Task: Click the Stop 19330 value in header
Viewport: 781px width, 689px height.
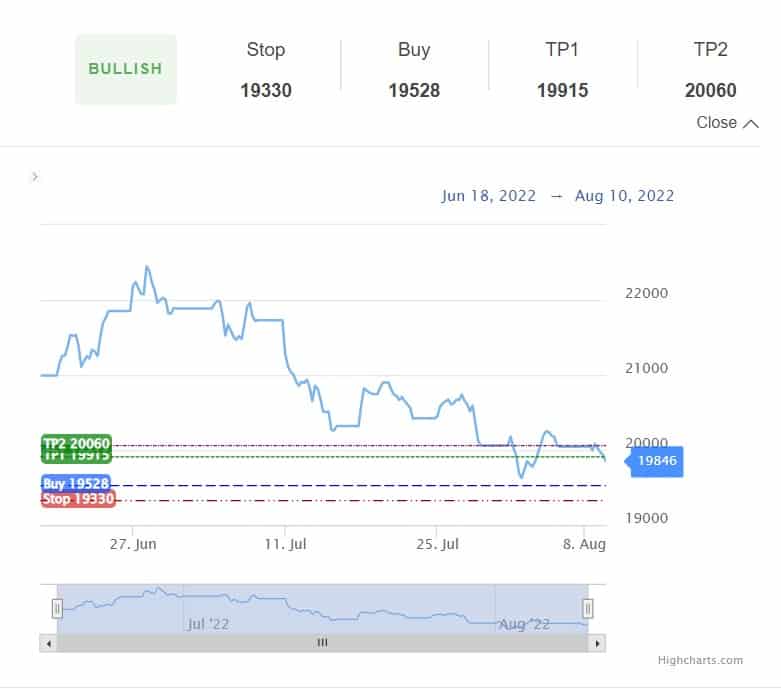Action: click(x=266, y=90)
